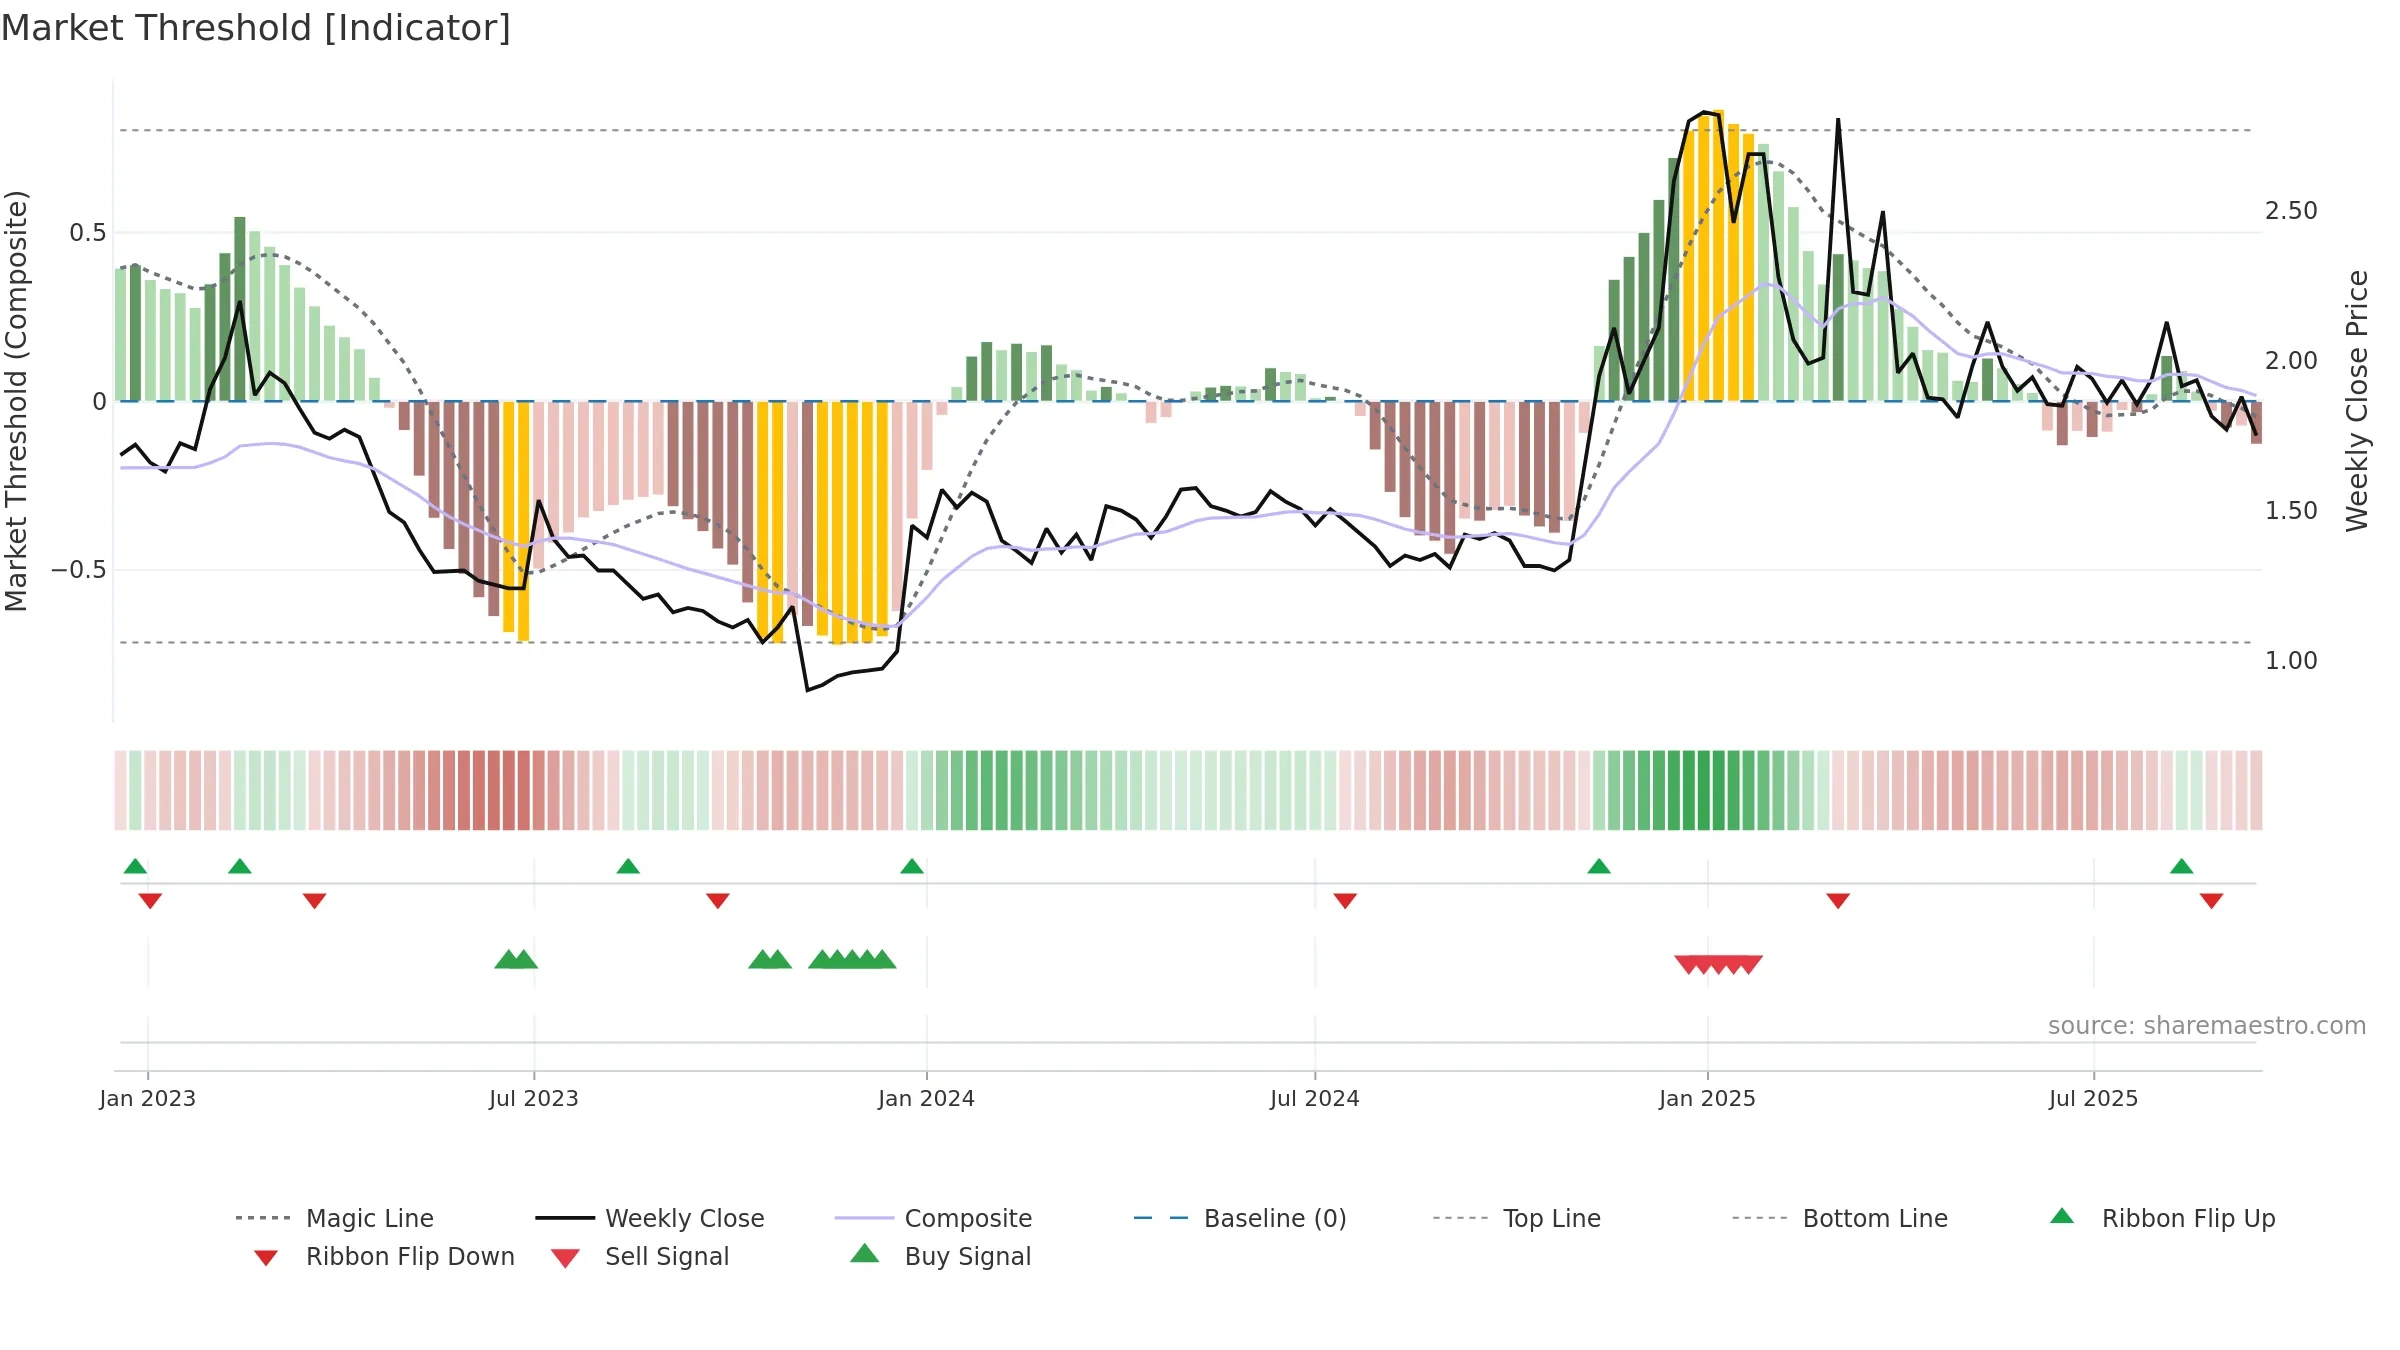Click the green triangle icon beside Ribbon Flip Up legend
This screenshot has height=1350, width=2400.
click(2062, 1216)
